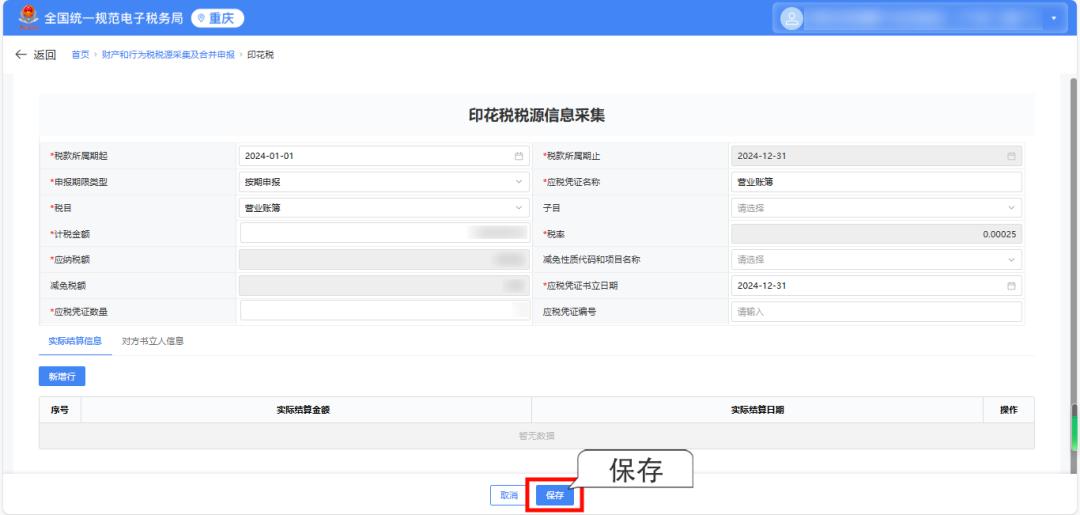Click the tax bureau emblem logo
This screenshot has width=1080, height=515.
(27, 18)
